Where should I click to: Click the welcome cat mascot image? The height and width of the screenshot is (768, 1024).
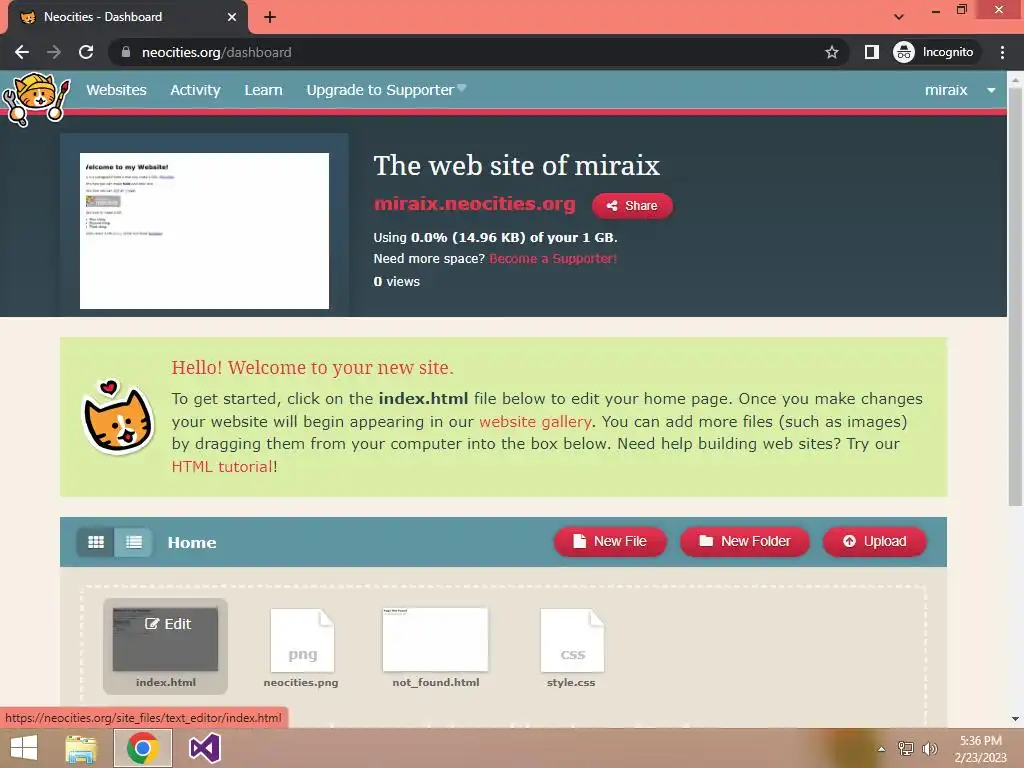118,418
